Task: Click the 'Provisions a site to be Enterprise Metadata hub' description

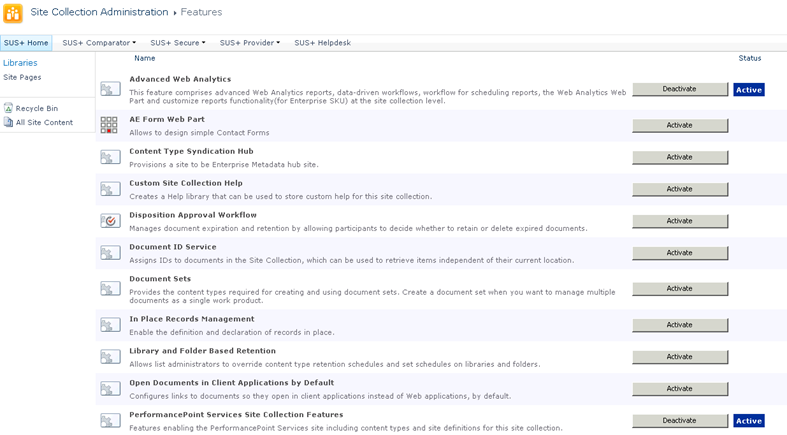Action: click(224, 165)
